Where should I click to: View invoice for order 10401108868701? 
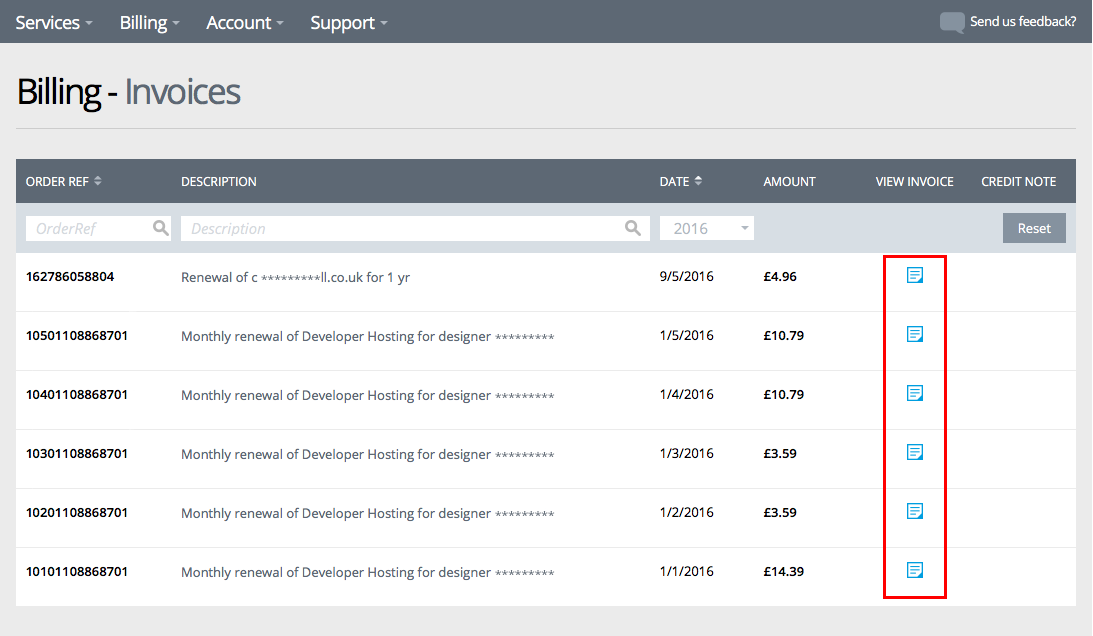pyautogui.click(x=915, y=393)
